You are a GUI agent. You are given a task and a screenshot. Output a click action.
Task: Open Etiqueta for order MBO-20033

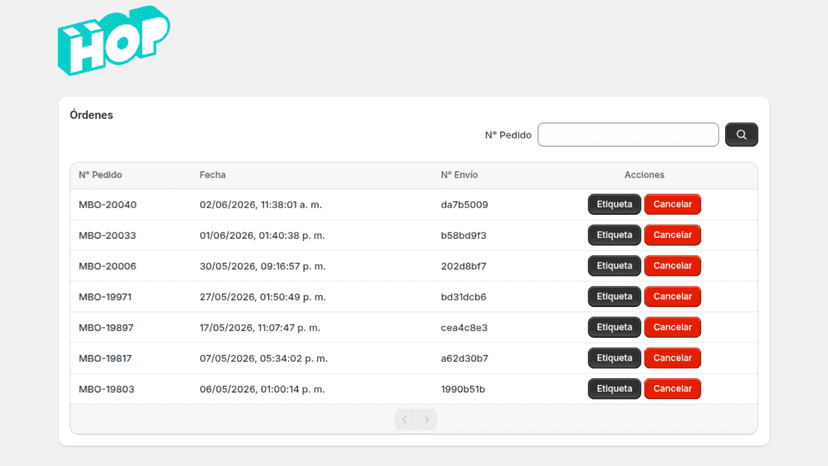(x=614, y=235)
